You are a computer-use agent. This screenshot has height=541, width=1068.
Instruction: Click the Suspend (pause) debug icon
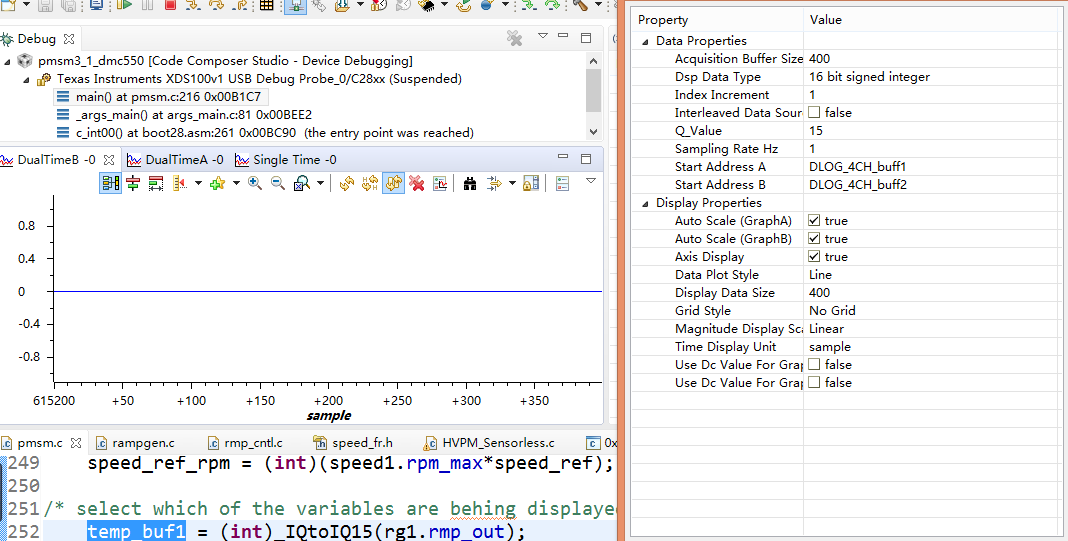(x=147, y=5)
